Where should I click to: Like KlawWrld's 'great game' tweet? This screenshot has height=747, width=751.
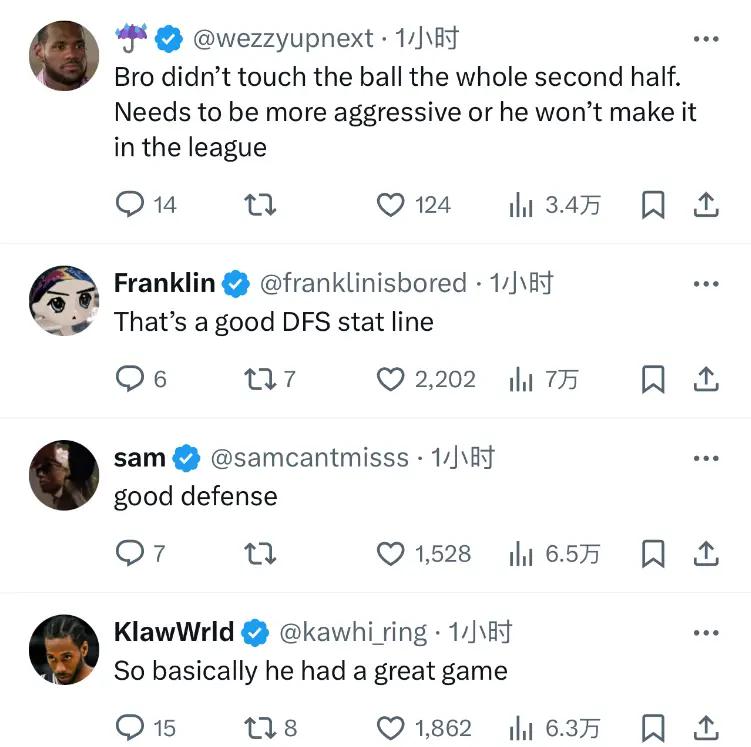(x=389, y=727)
